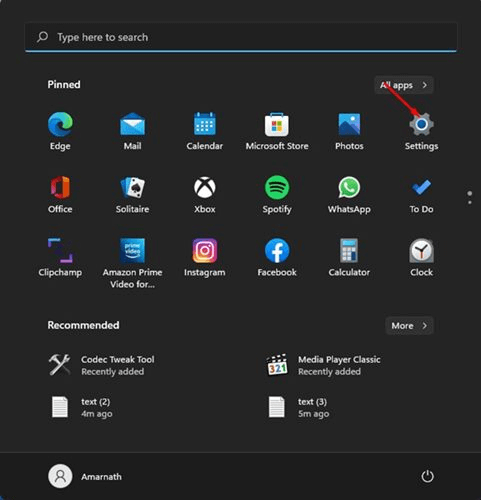Screen dimensions: 481x500
Task: Open the power options button
Action: point(427,476)
